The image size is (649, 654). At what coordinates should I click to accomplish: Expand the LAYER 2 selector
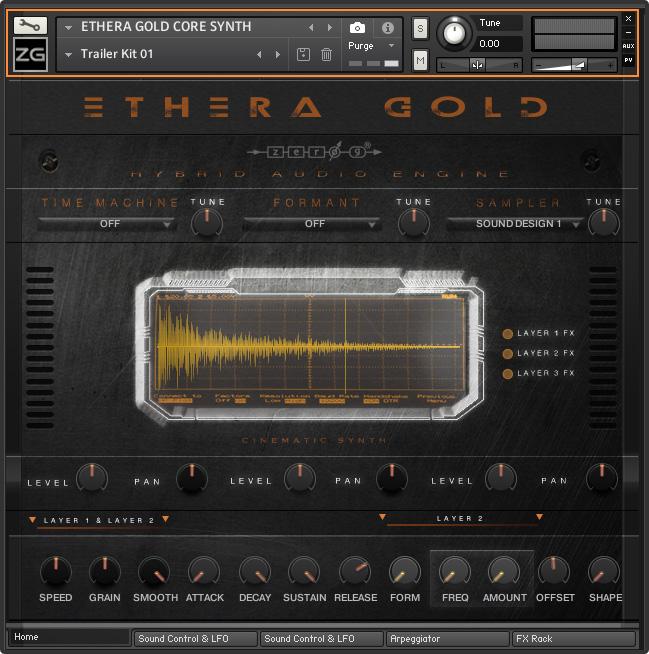[460, 518]
